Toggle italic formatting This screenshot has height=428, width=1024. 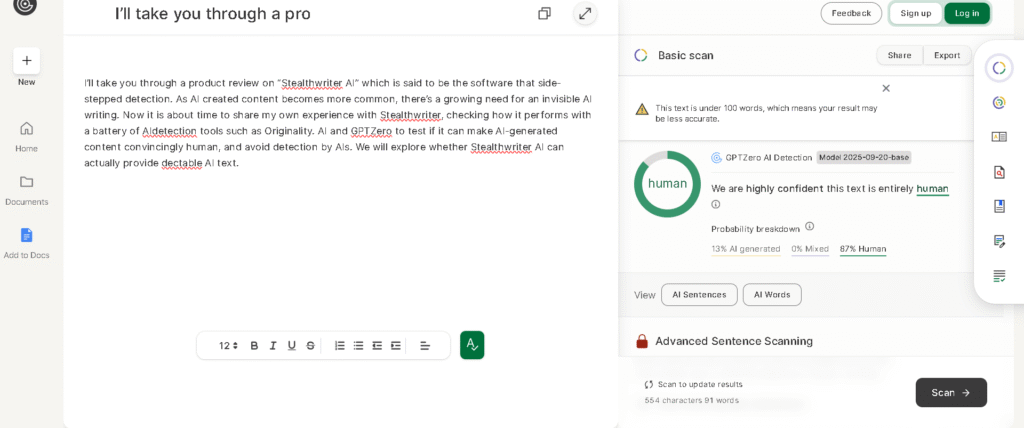click(273, 346)
